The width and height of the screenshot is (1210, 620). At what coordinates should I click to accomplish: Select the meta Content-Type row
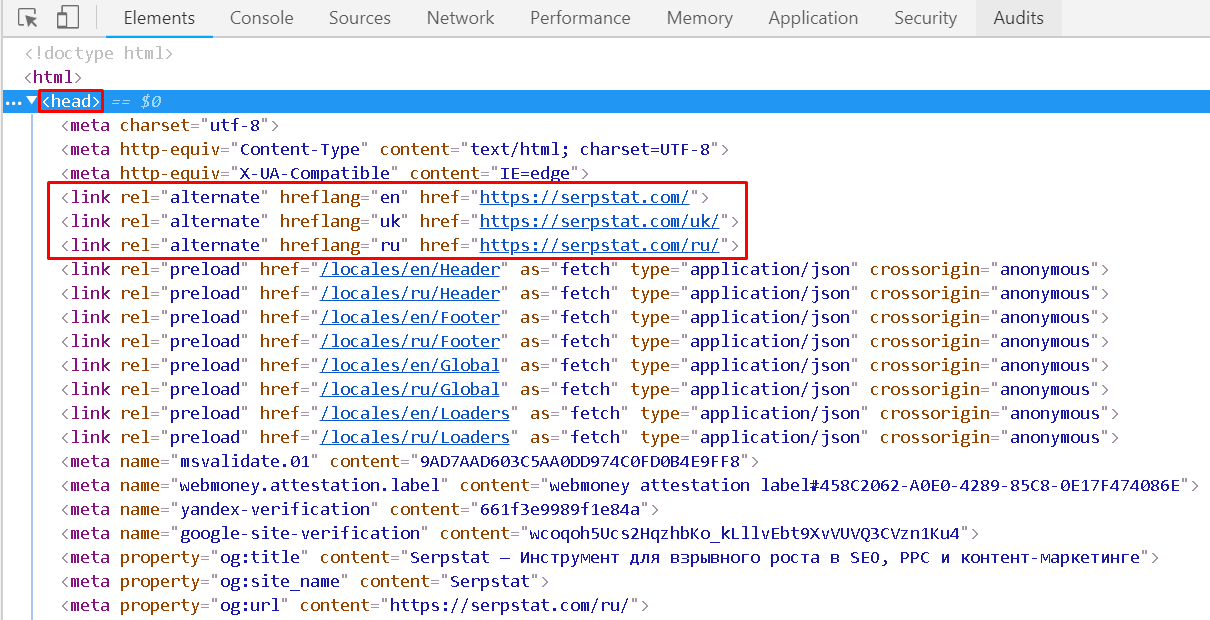394,149
